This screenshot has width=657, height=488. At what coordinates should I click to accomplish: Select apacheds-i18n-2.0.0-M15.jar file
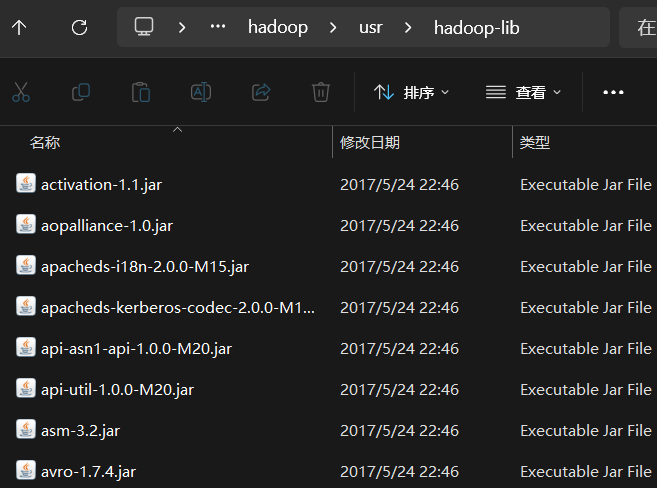[x=145, y=267]
